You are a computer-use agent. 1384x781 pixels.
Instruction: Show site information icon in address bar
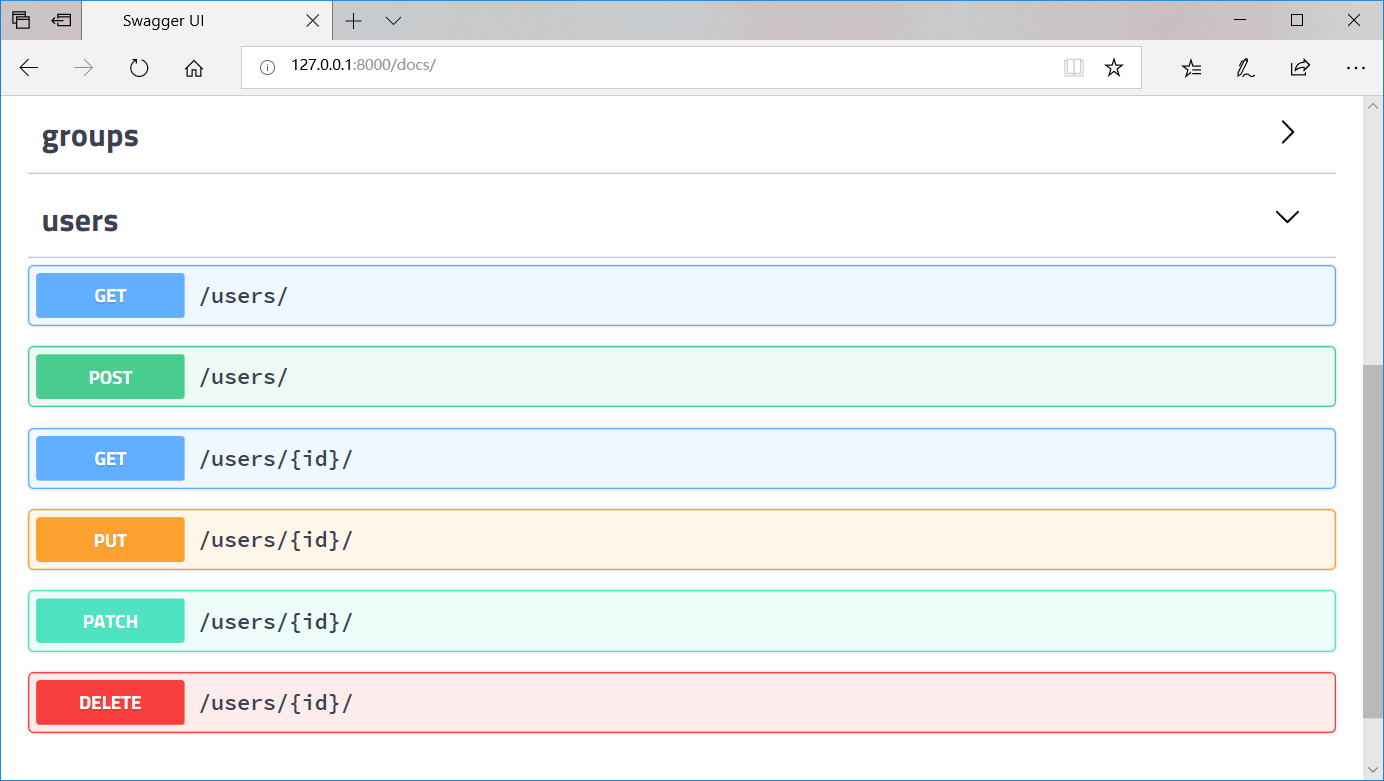[x=267, y=68]
